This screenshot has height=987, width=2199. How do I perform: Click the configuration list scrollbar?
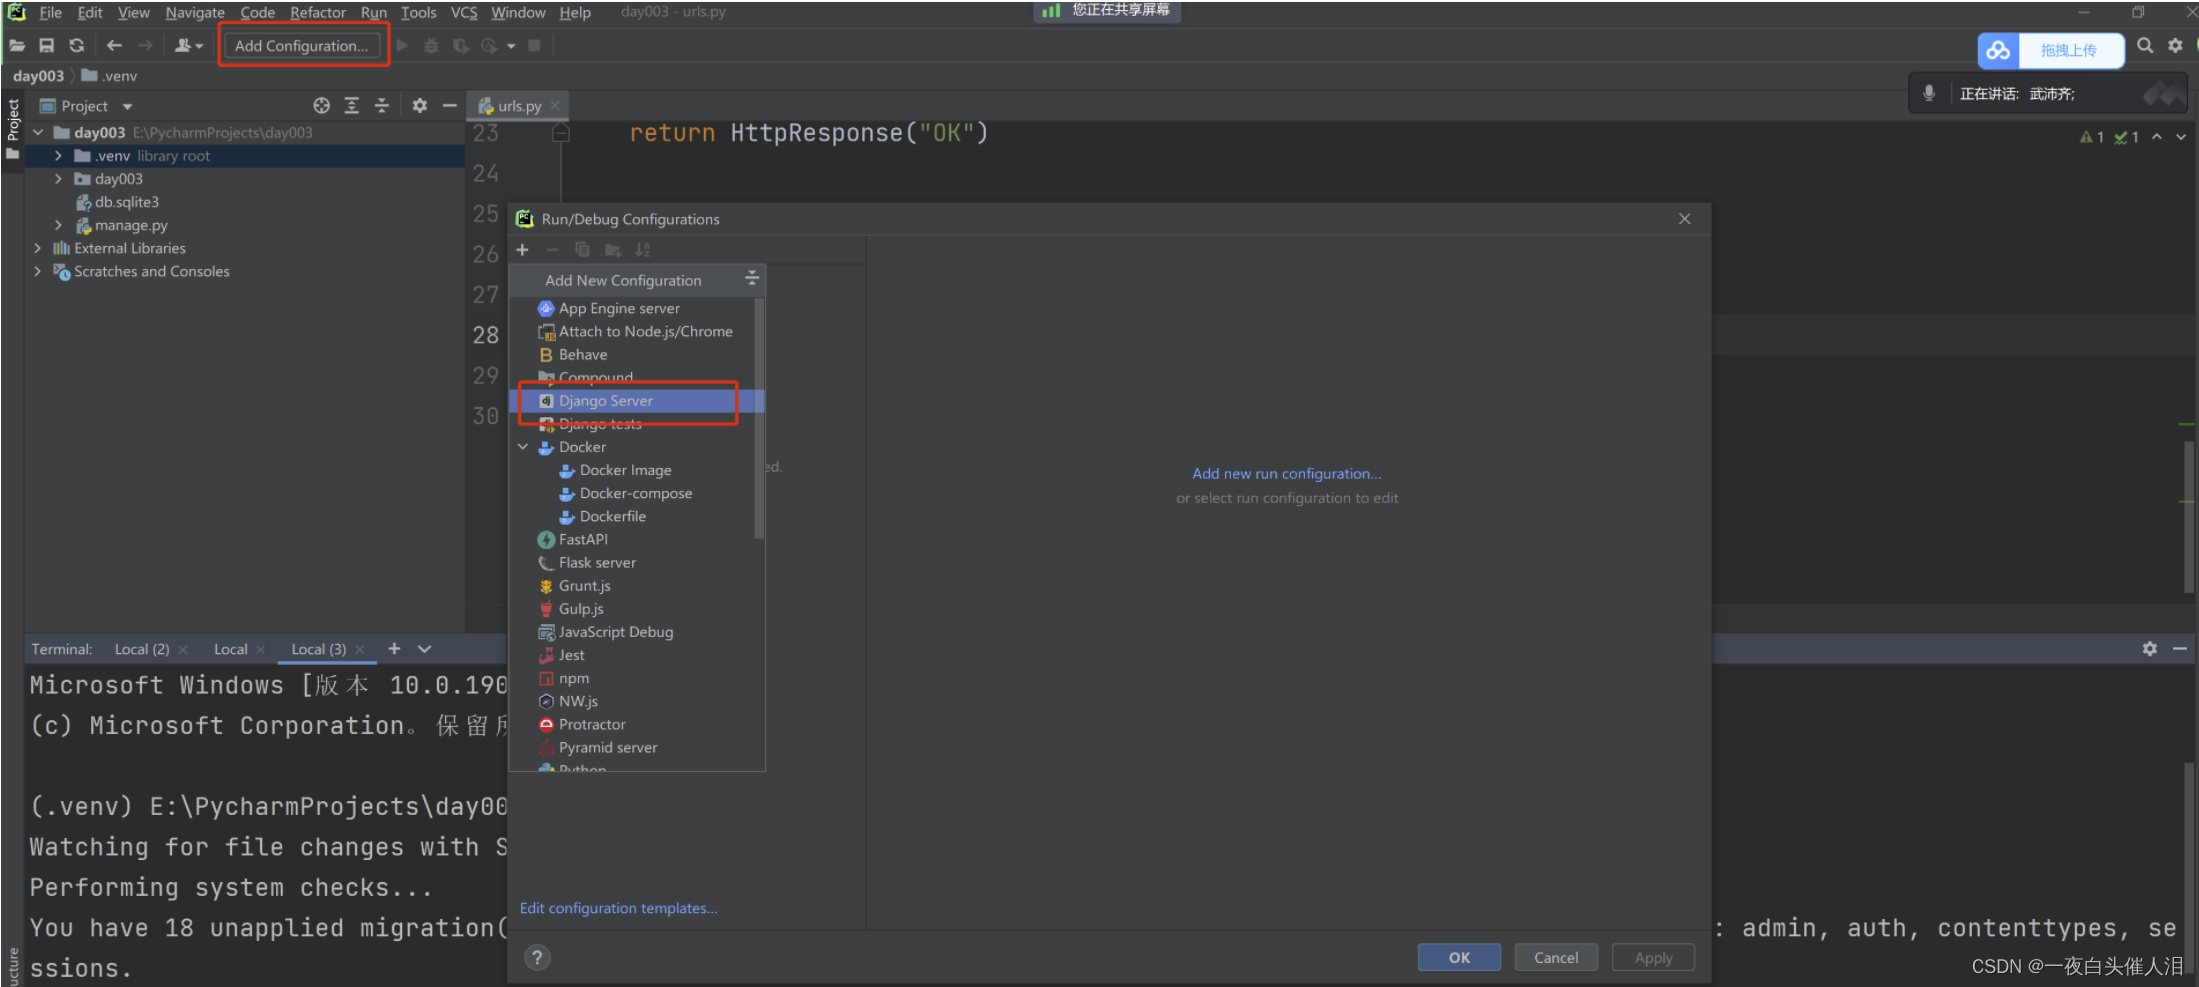(759, 420)
